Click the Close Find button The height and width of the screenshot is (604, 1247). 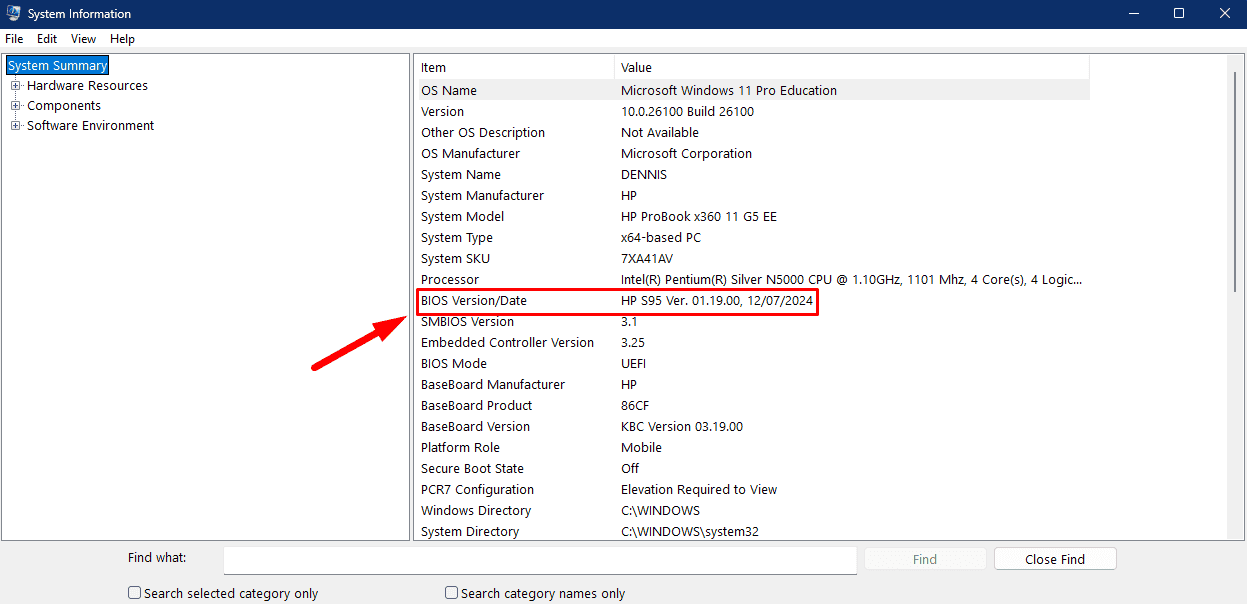pos(1054,559)
